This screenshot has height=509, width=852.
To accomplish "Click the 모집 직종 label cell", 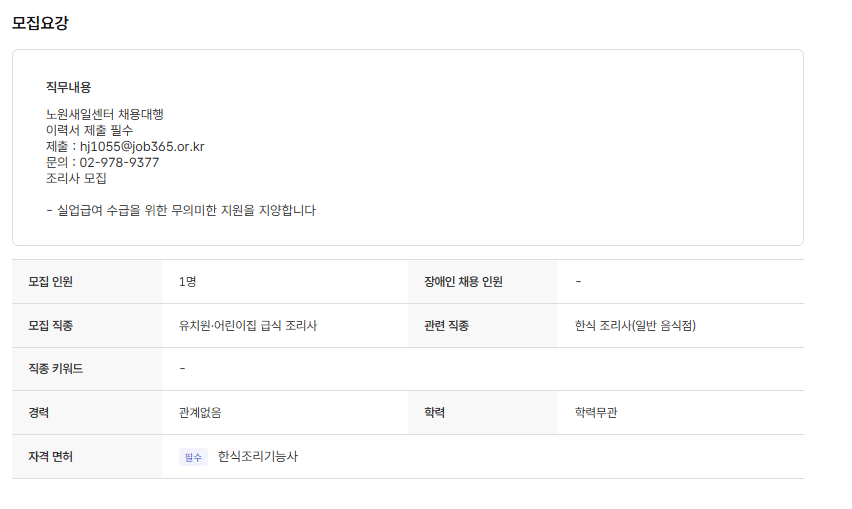I will point(51,326).
